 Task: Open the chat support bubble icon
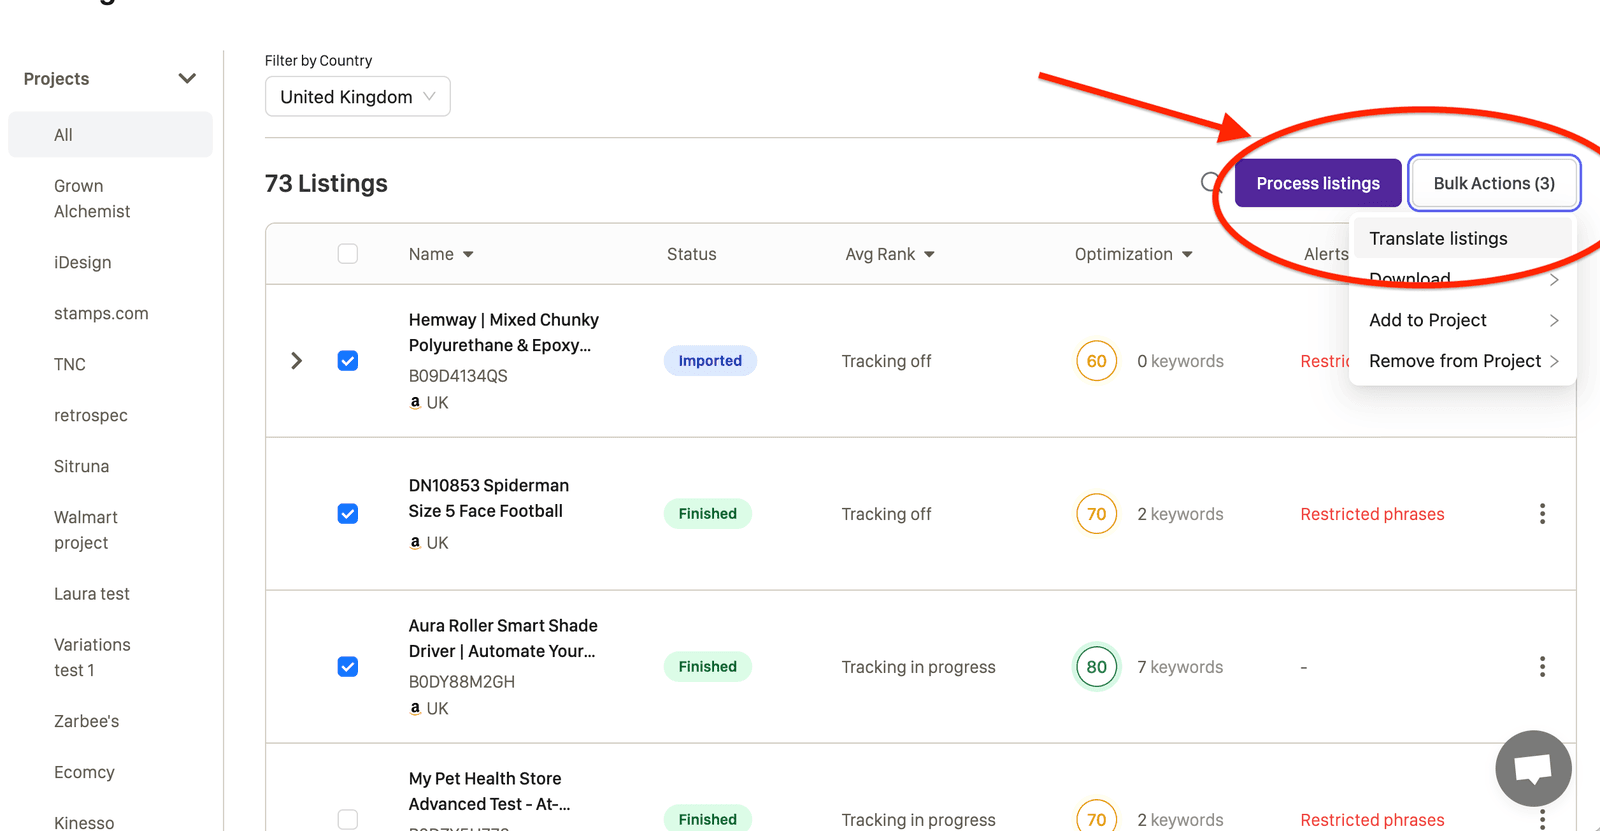(1533, 768)
